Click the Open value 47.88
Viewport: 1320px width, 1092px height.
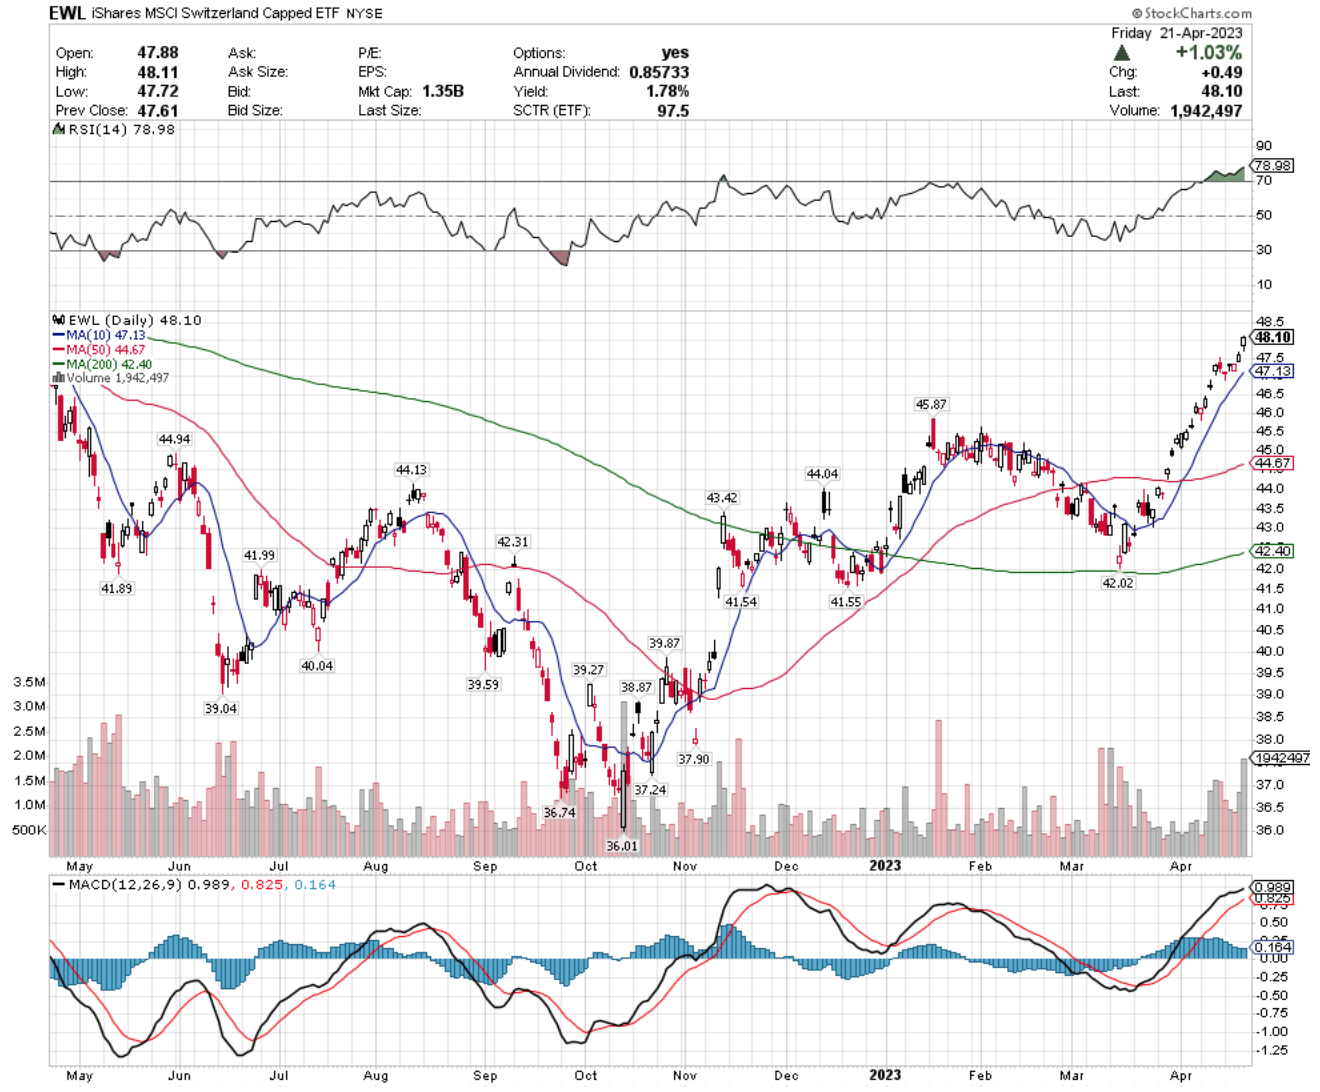[x=158, y=52]
